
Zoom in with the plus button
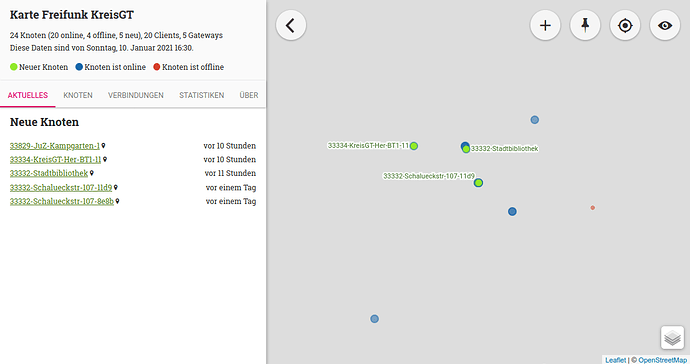[545, 25]
